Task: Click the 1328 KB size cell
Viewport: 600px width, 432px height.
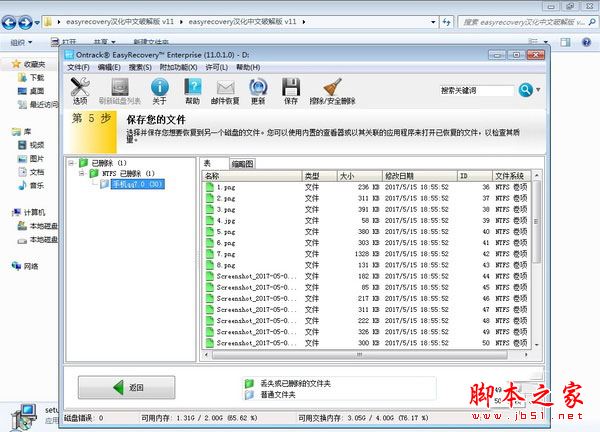Action: click(x=367, y=254)
